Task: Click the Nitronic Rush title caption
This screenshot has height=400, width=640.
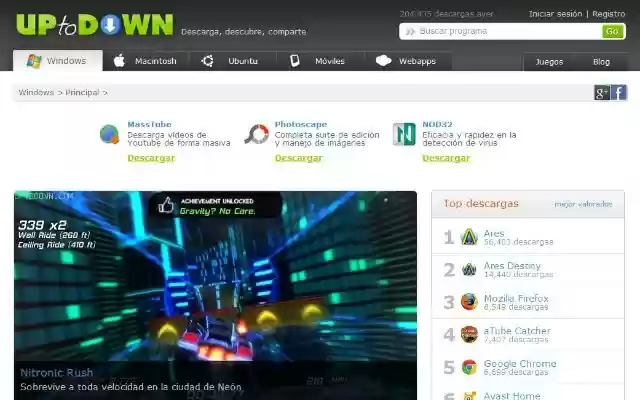Action: pyautogui.click(x=57, y=373)
